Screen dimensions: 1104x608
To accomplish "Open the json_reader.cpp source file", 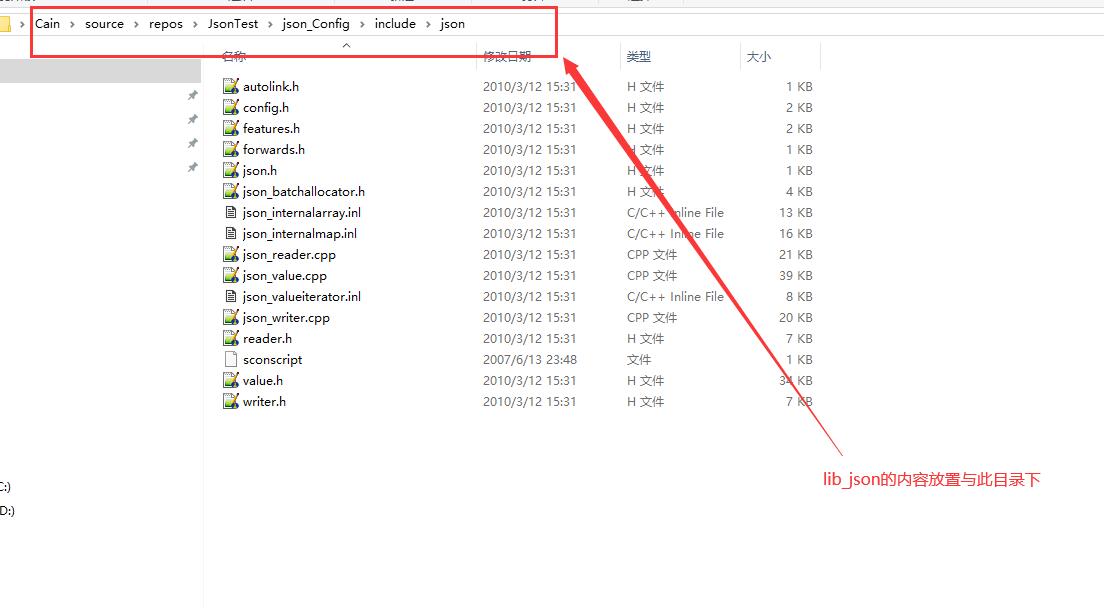I will pos(290,254).
